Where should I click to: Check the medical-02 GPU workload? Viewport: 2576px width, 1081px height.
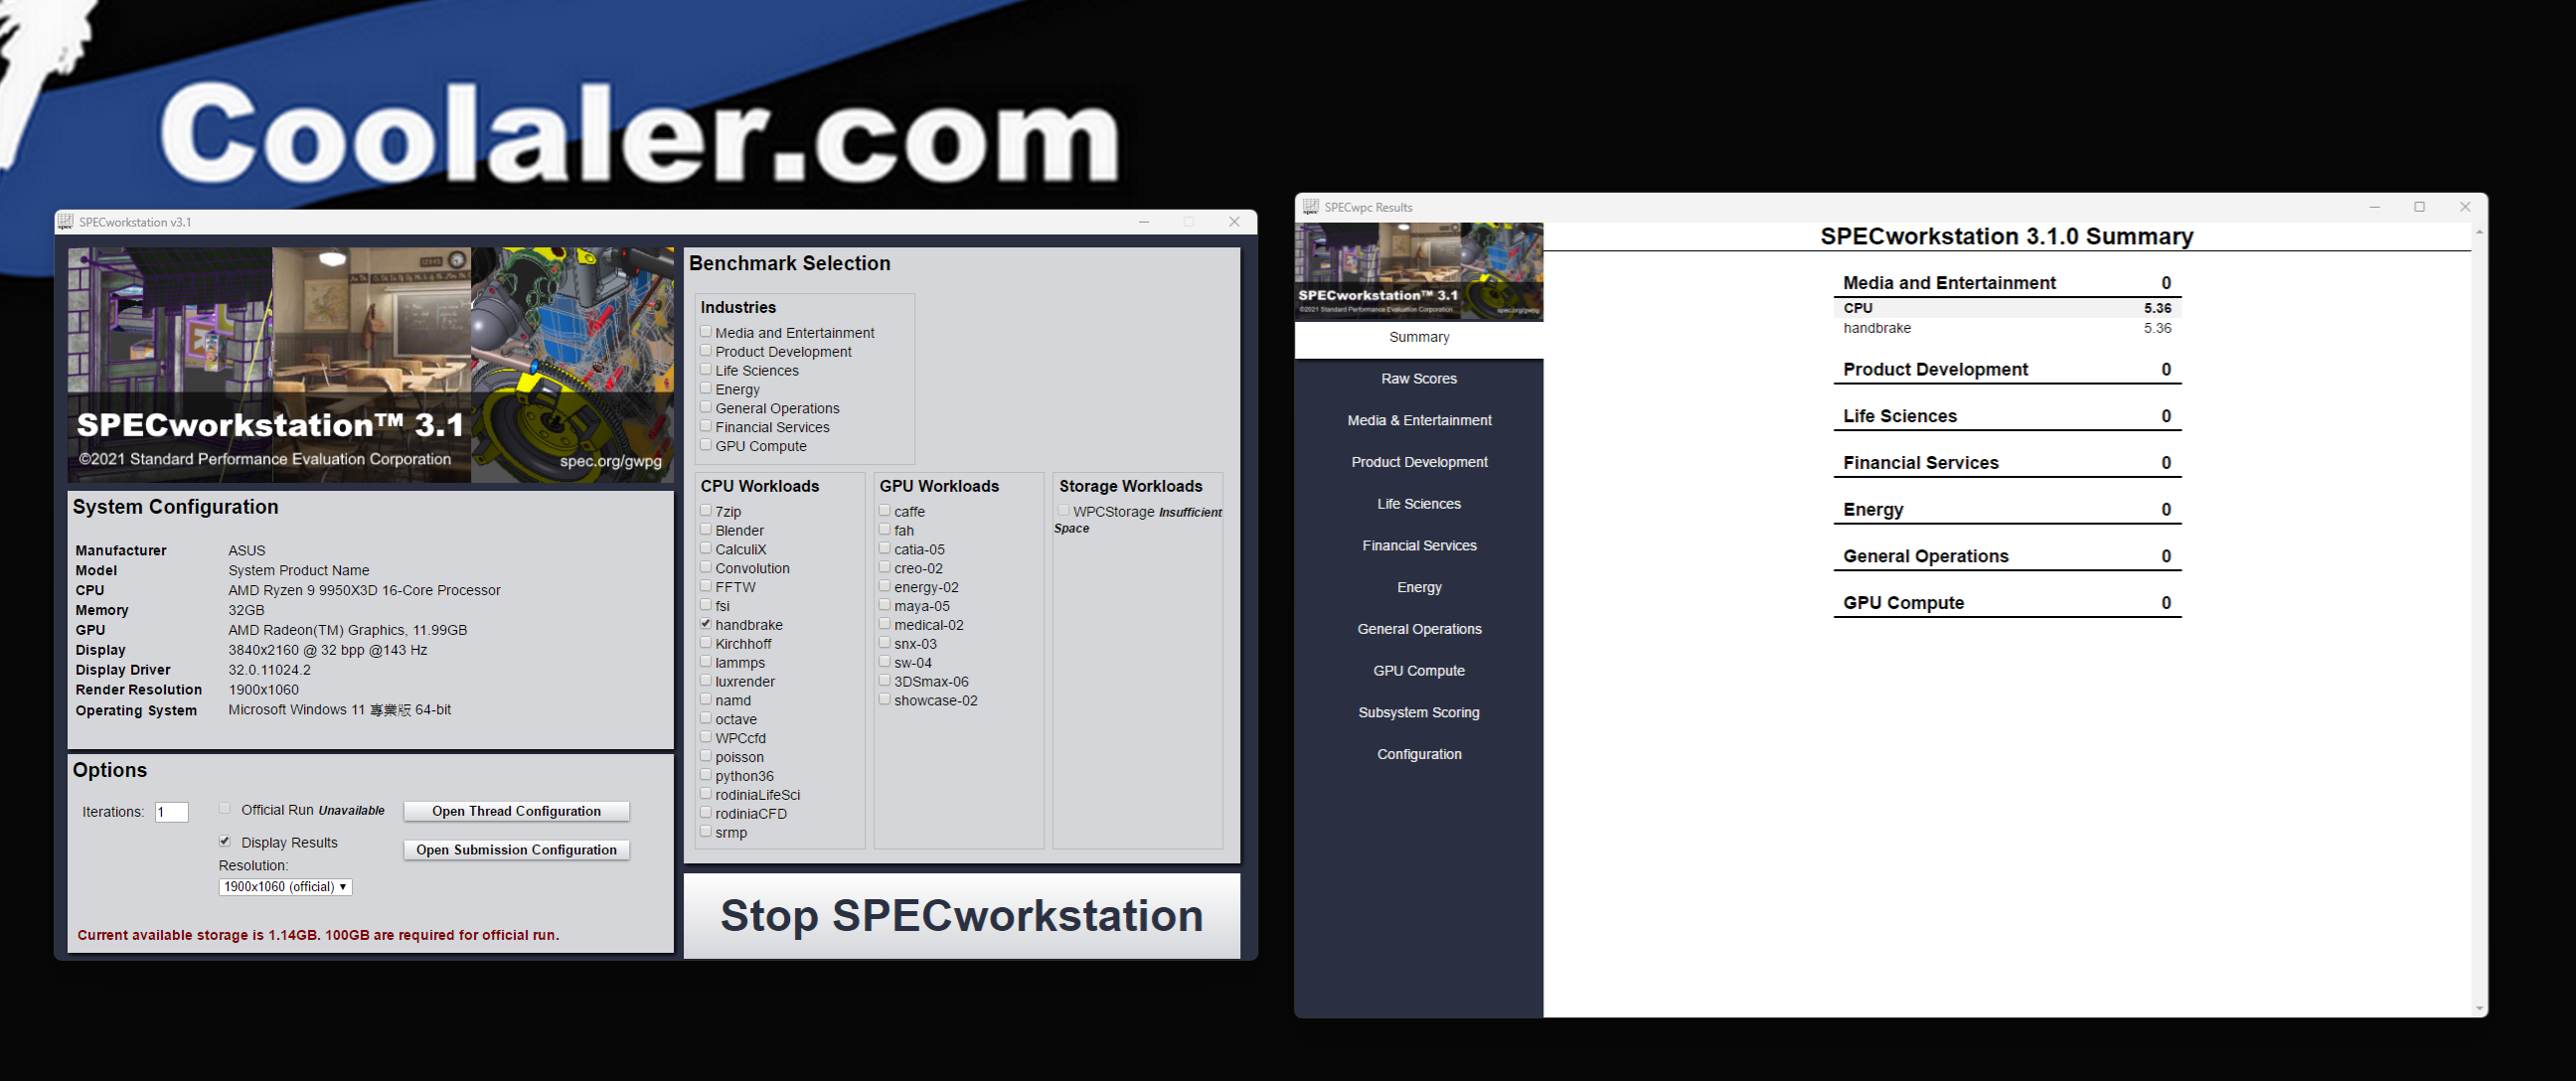[885, 624]
